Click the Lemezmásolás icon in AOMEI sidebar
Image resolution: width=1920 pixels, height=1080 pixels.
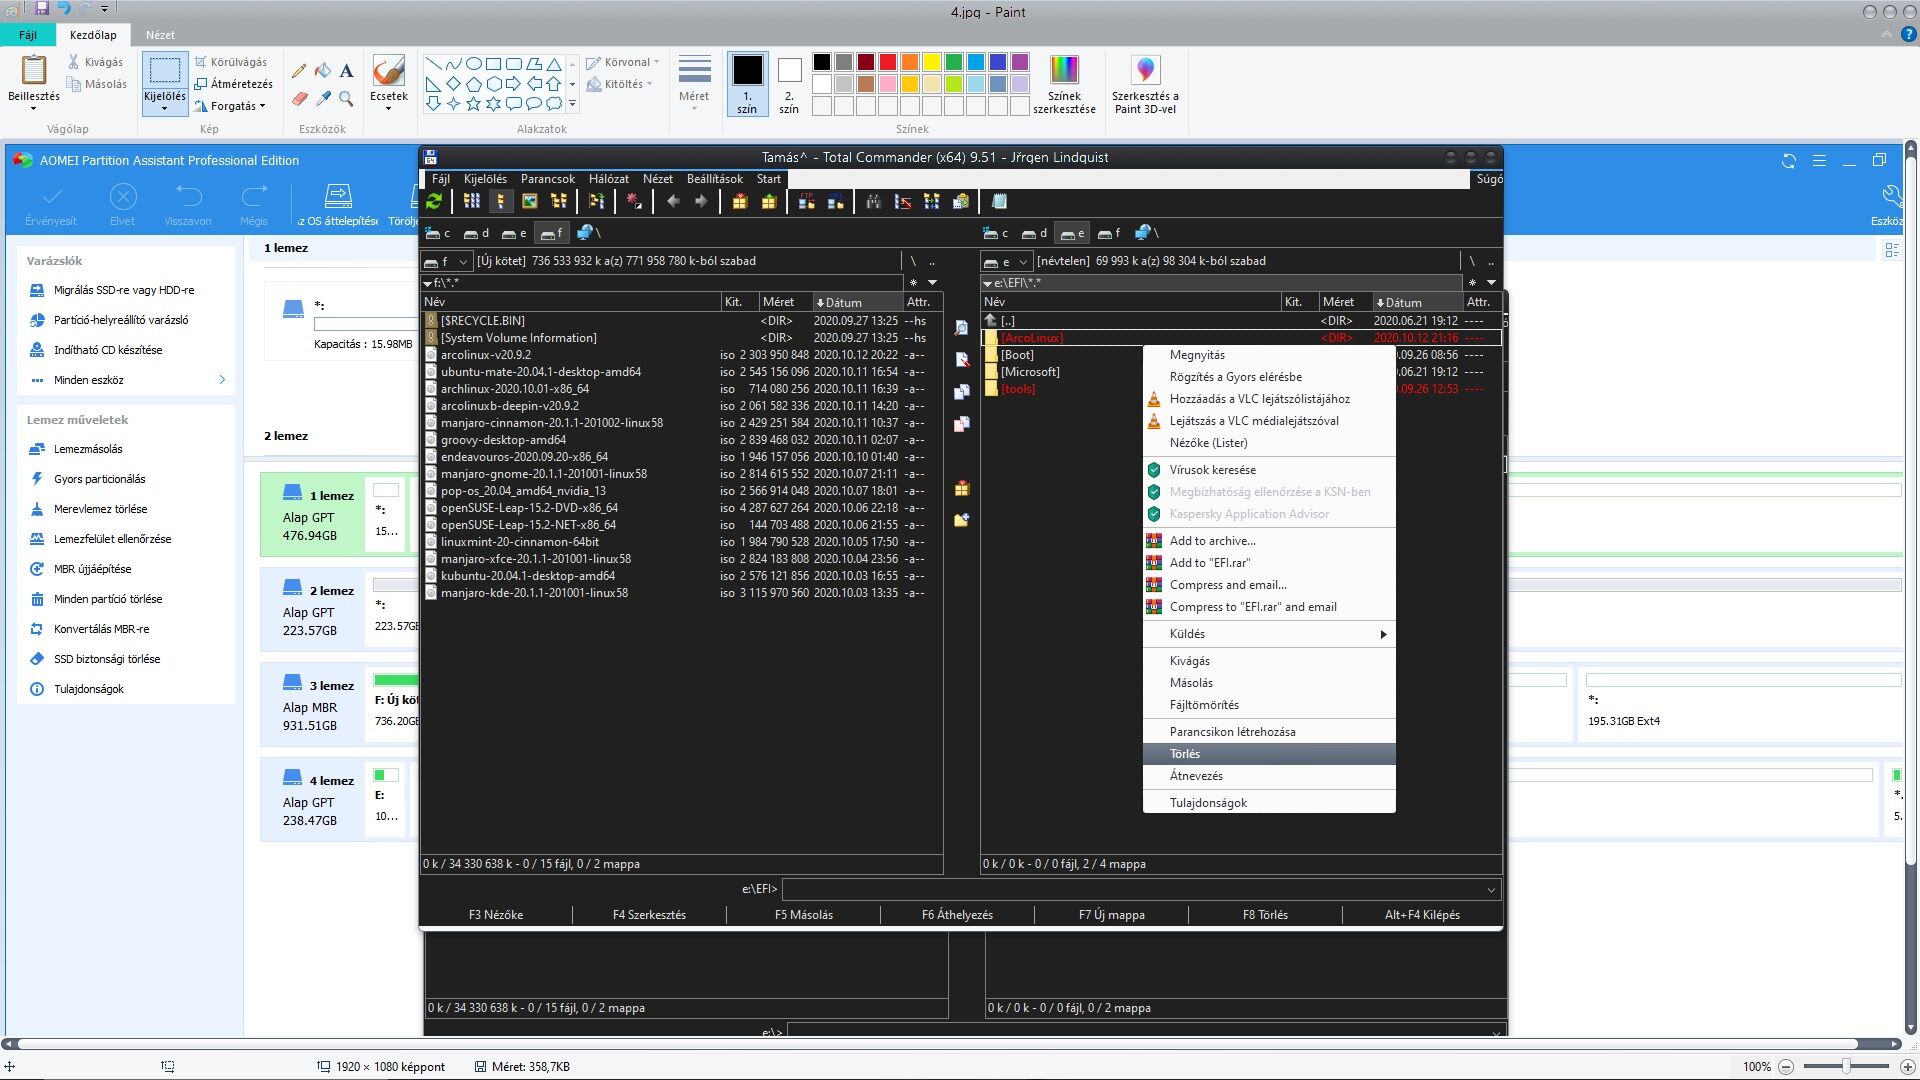37,449
